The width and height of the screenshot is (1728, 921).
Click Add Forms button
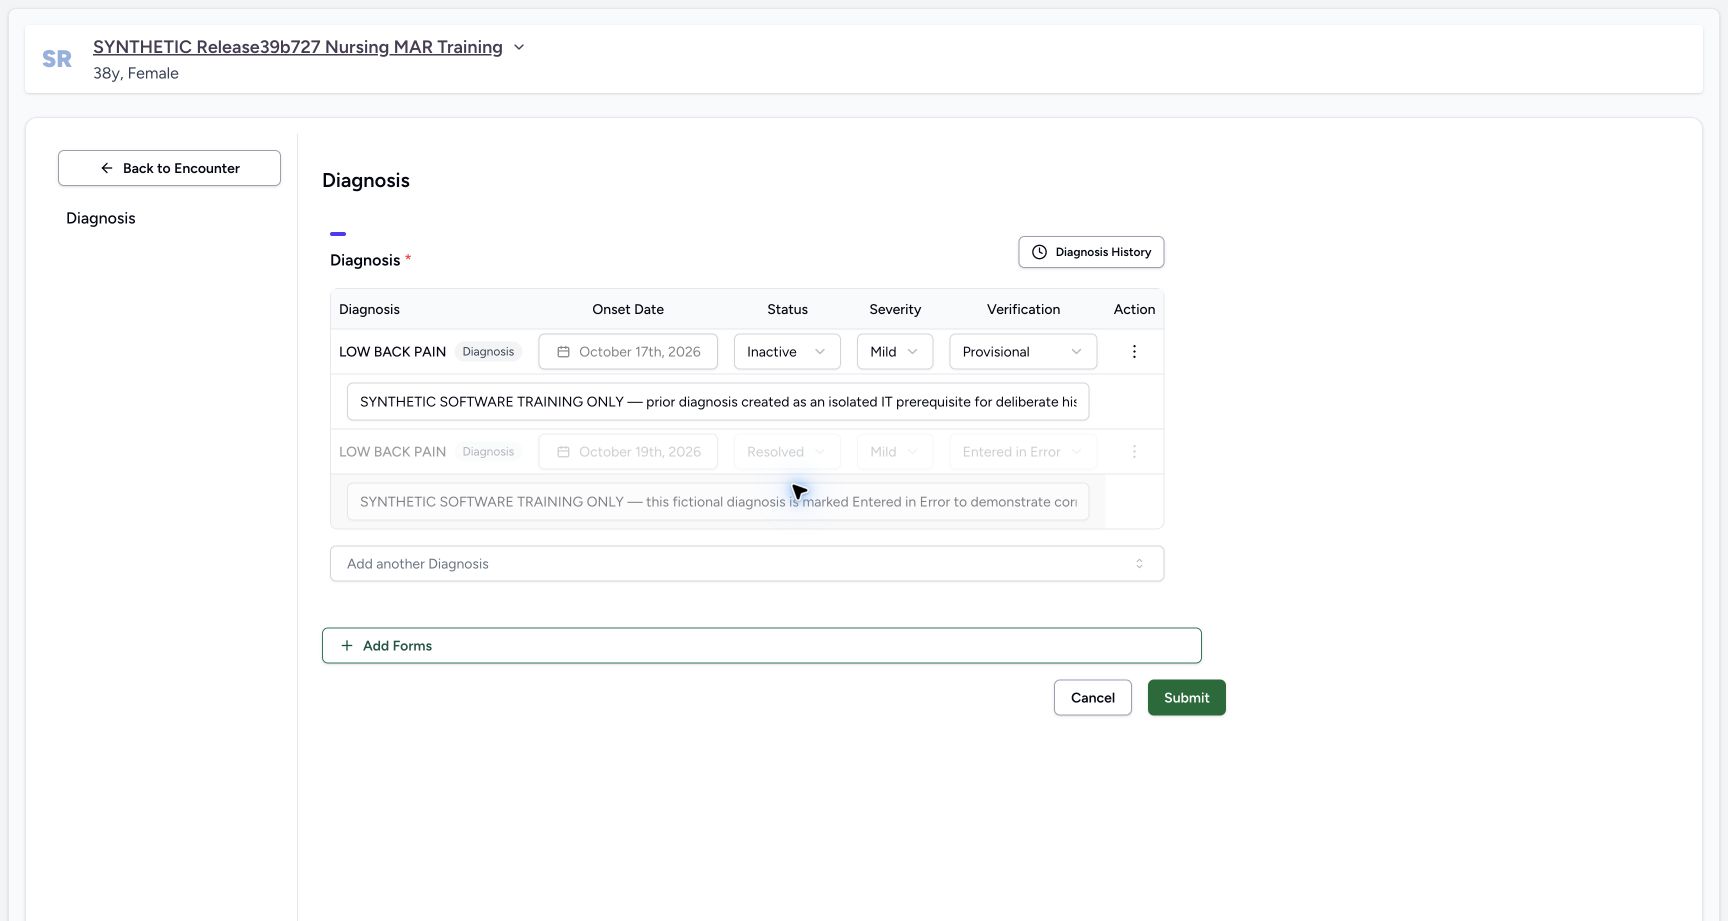pyautogui.click(x=762, y=646)
